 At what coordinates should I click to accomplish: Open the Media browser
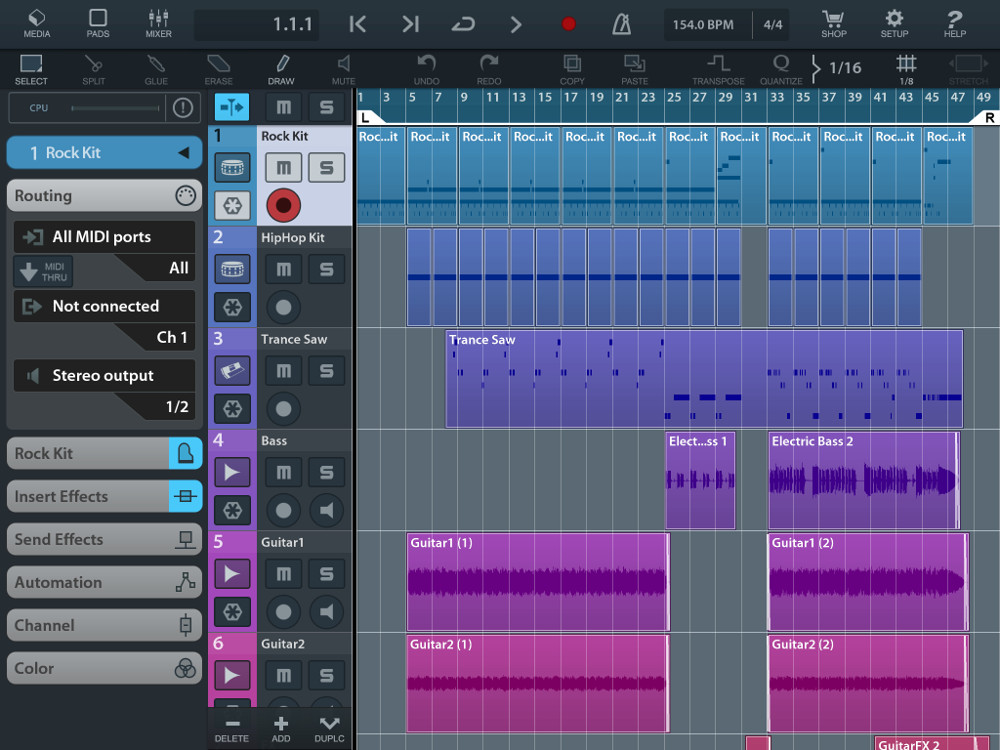[x=36, y=24]
